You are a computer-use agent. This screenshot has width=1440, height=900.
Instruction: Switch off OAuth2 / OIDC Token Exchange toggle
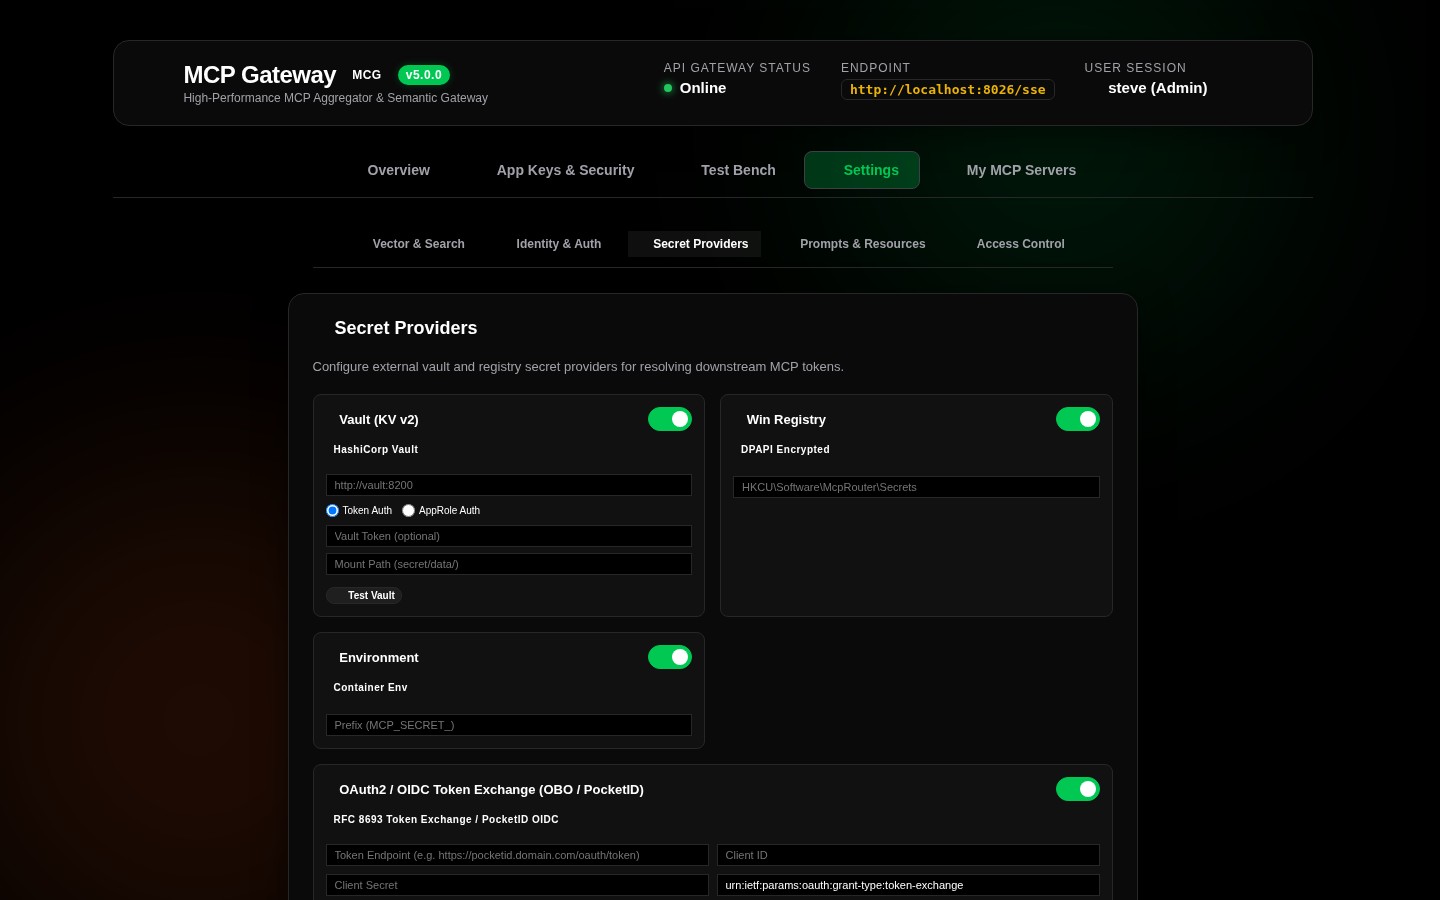(1078, 789)
